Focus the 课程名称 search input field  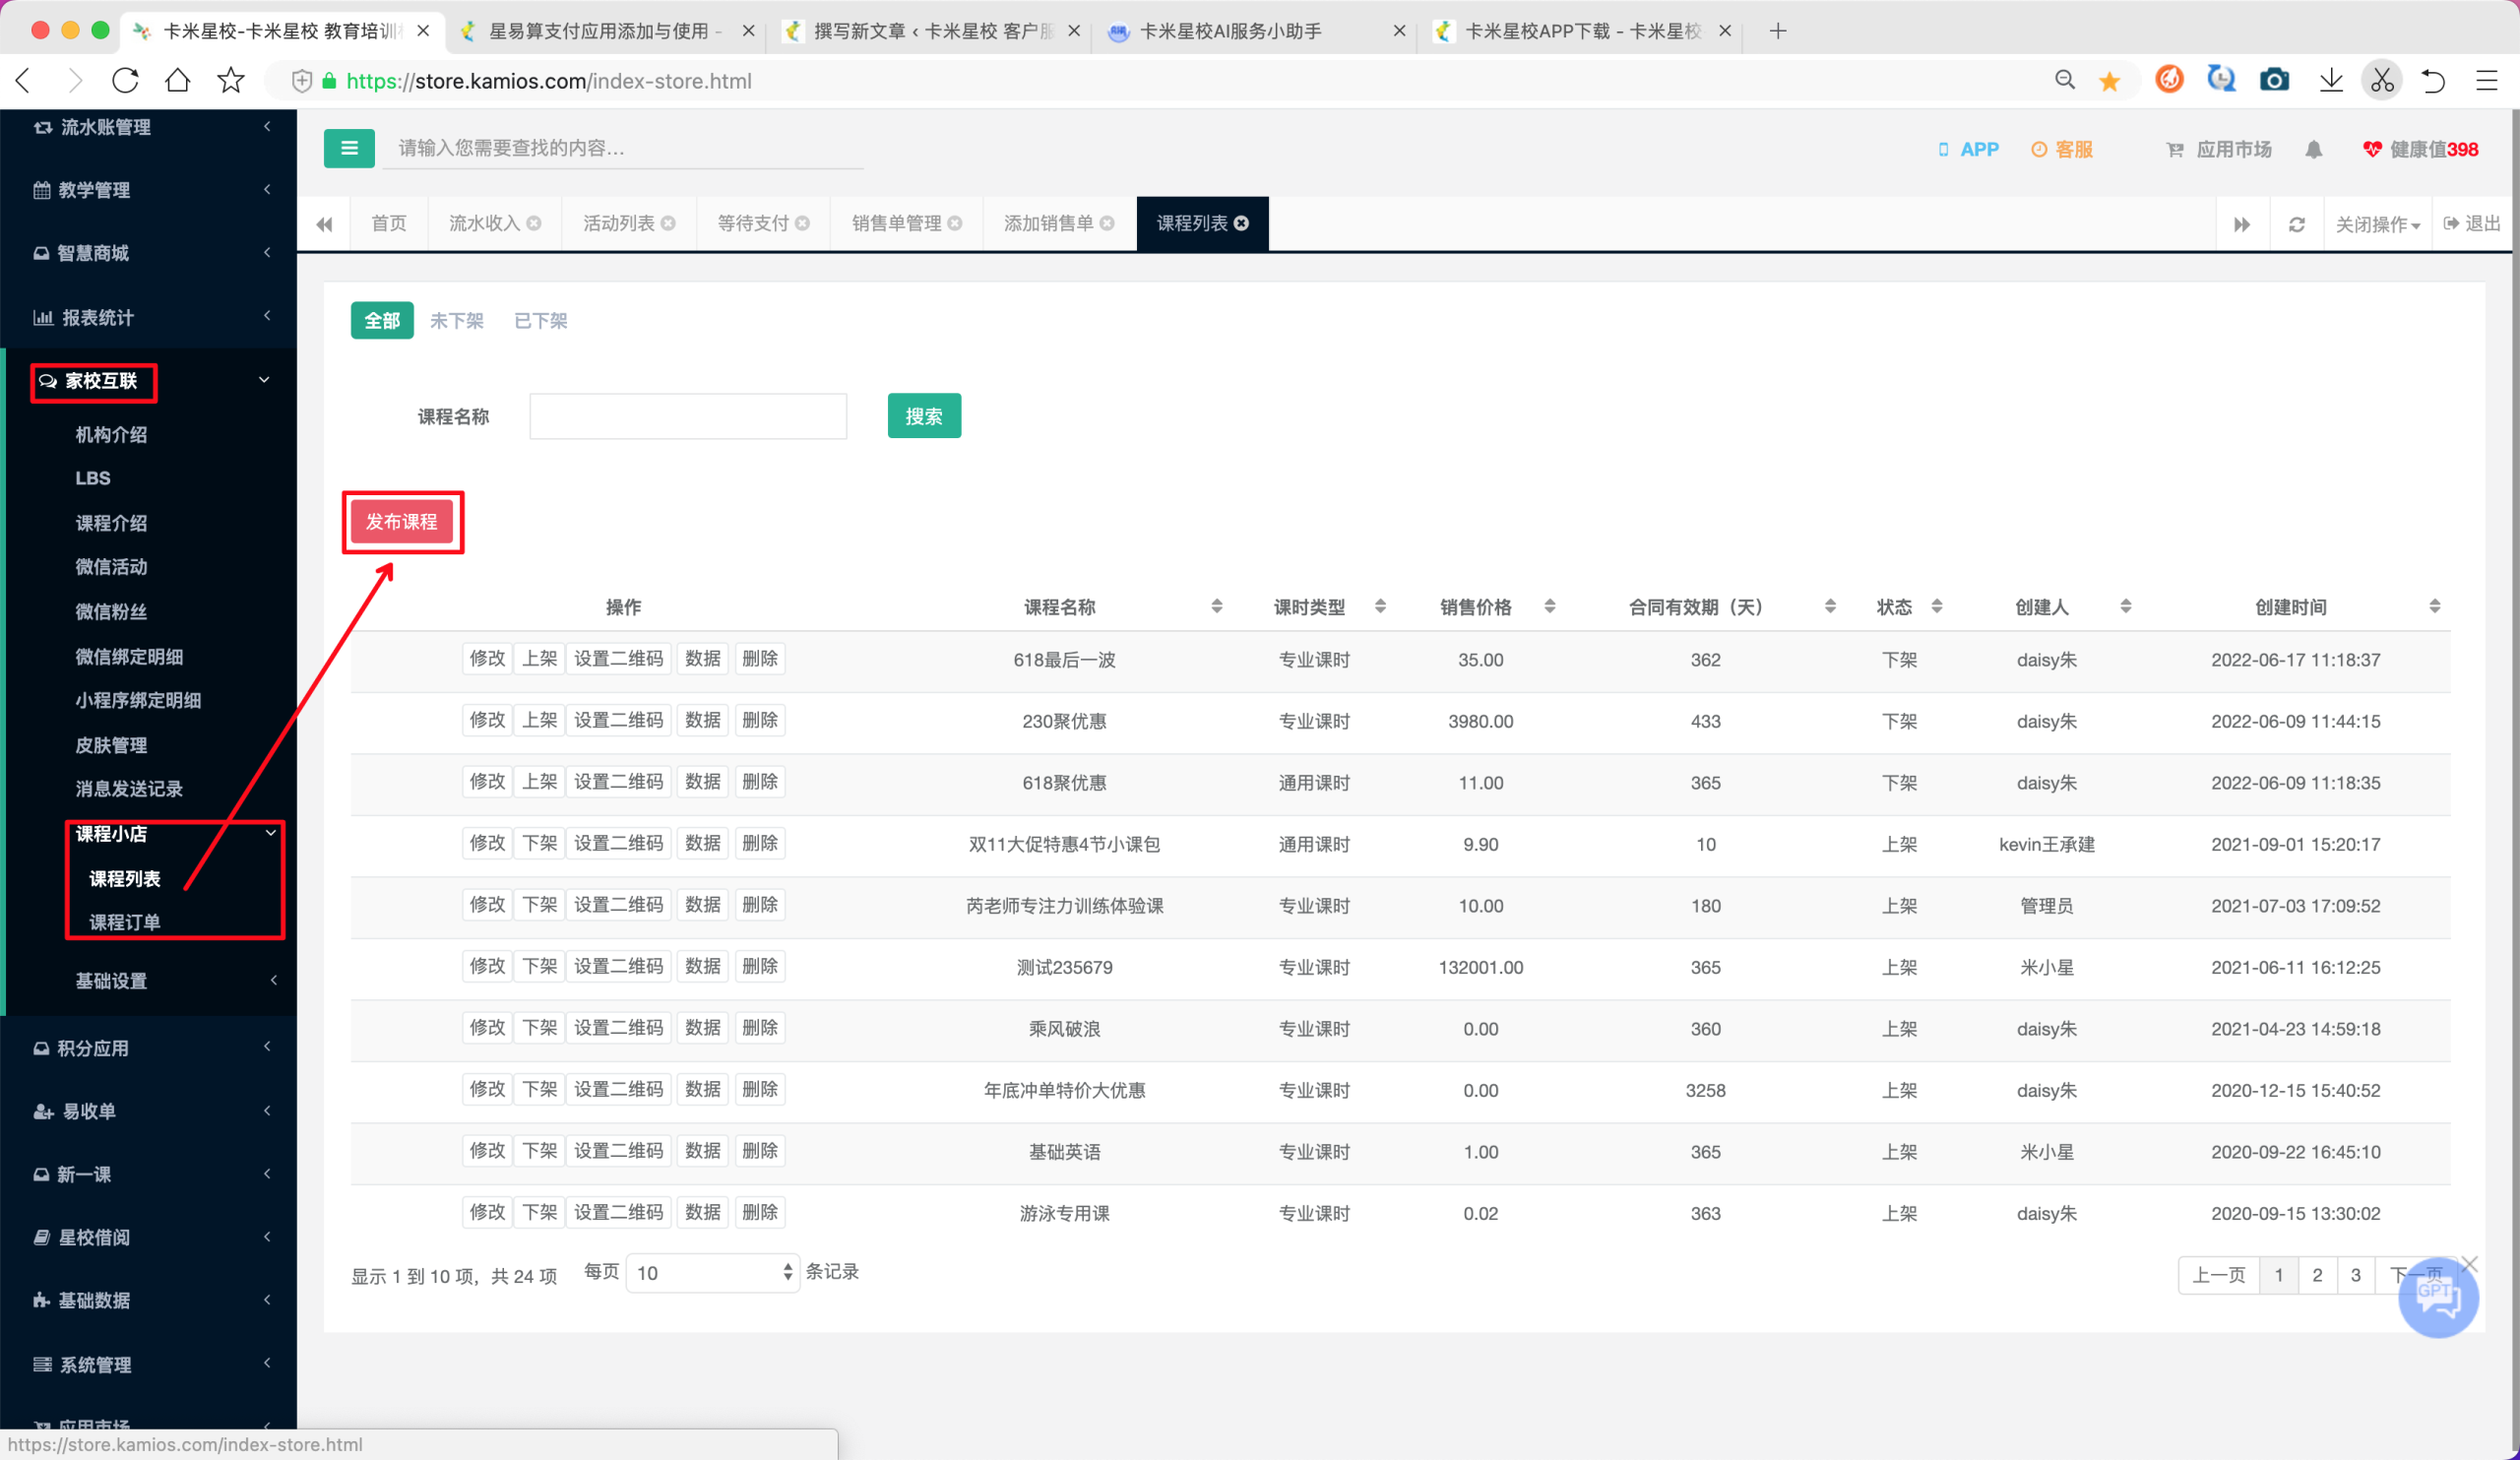(688, 416)
